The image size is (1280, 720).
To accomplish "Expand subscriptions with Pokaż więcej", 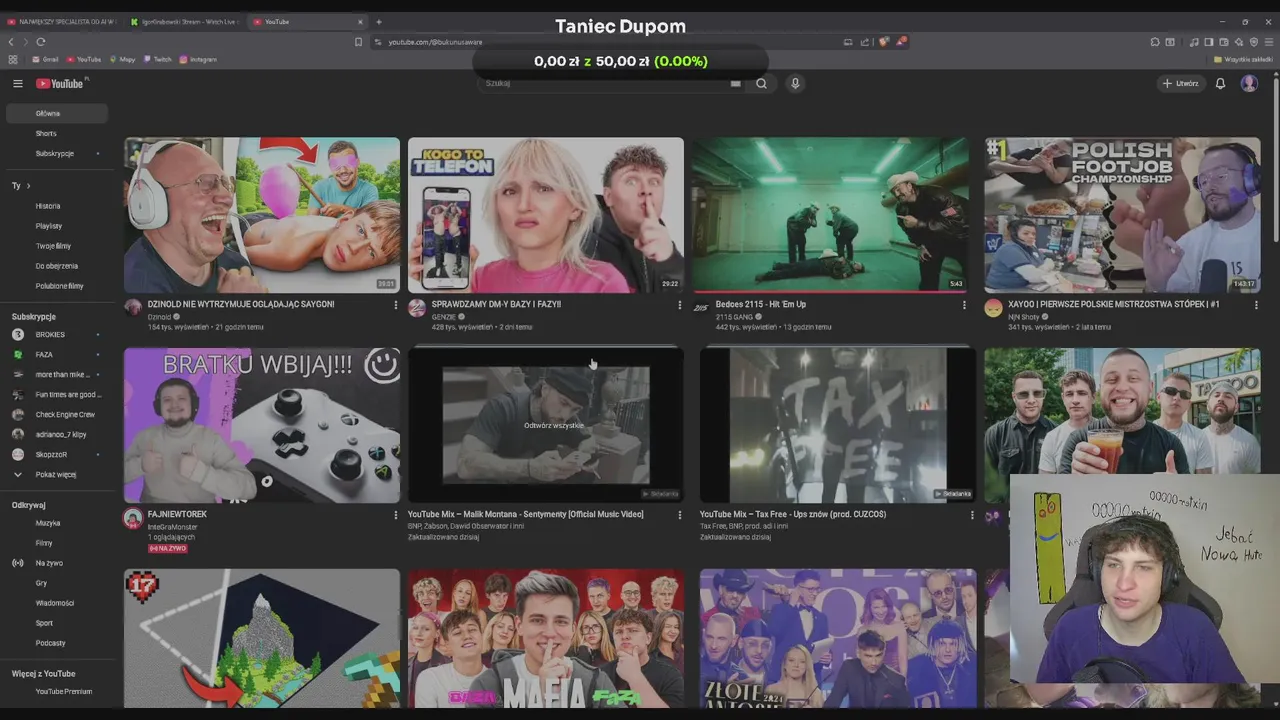I will (55, 475).
